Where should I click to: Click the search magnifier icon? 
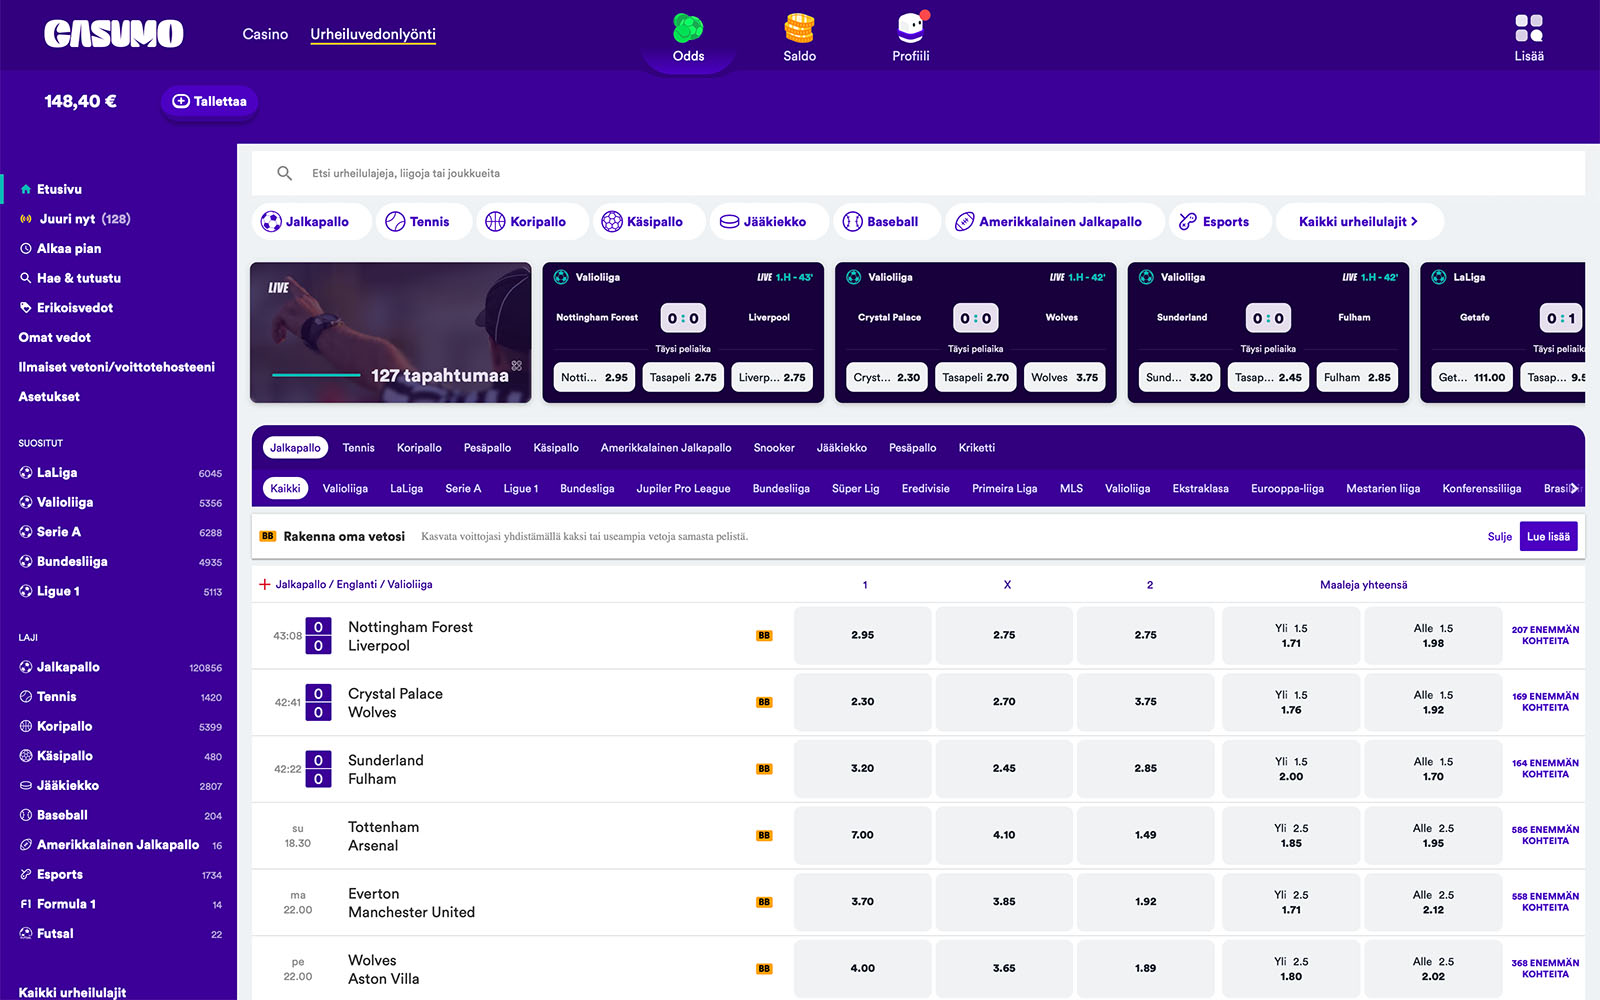285,173
